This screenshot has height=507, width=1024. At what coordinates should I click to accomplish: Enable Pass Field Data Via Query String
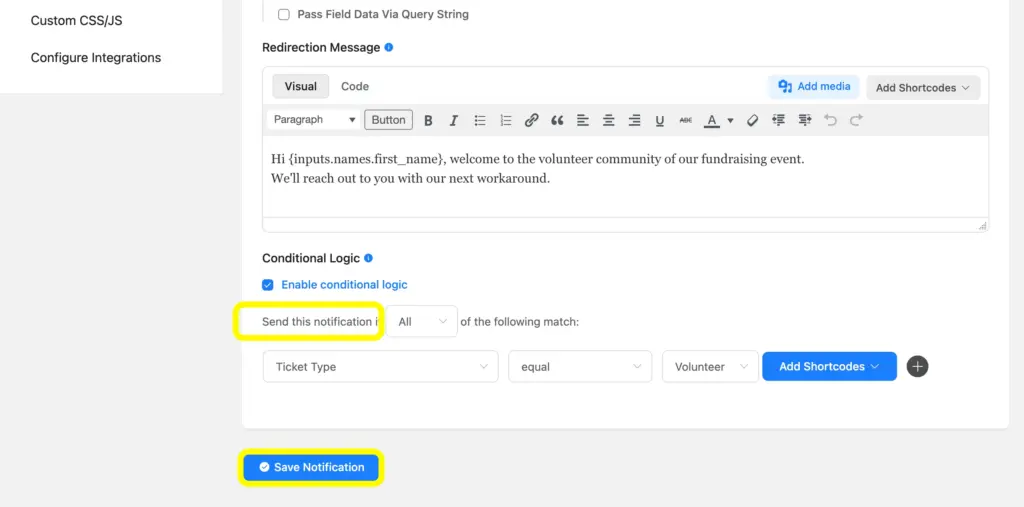pyautogui.click(x=283, y=14)
